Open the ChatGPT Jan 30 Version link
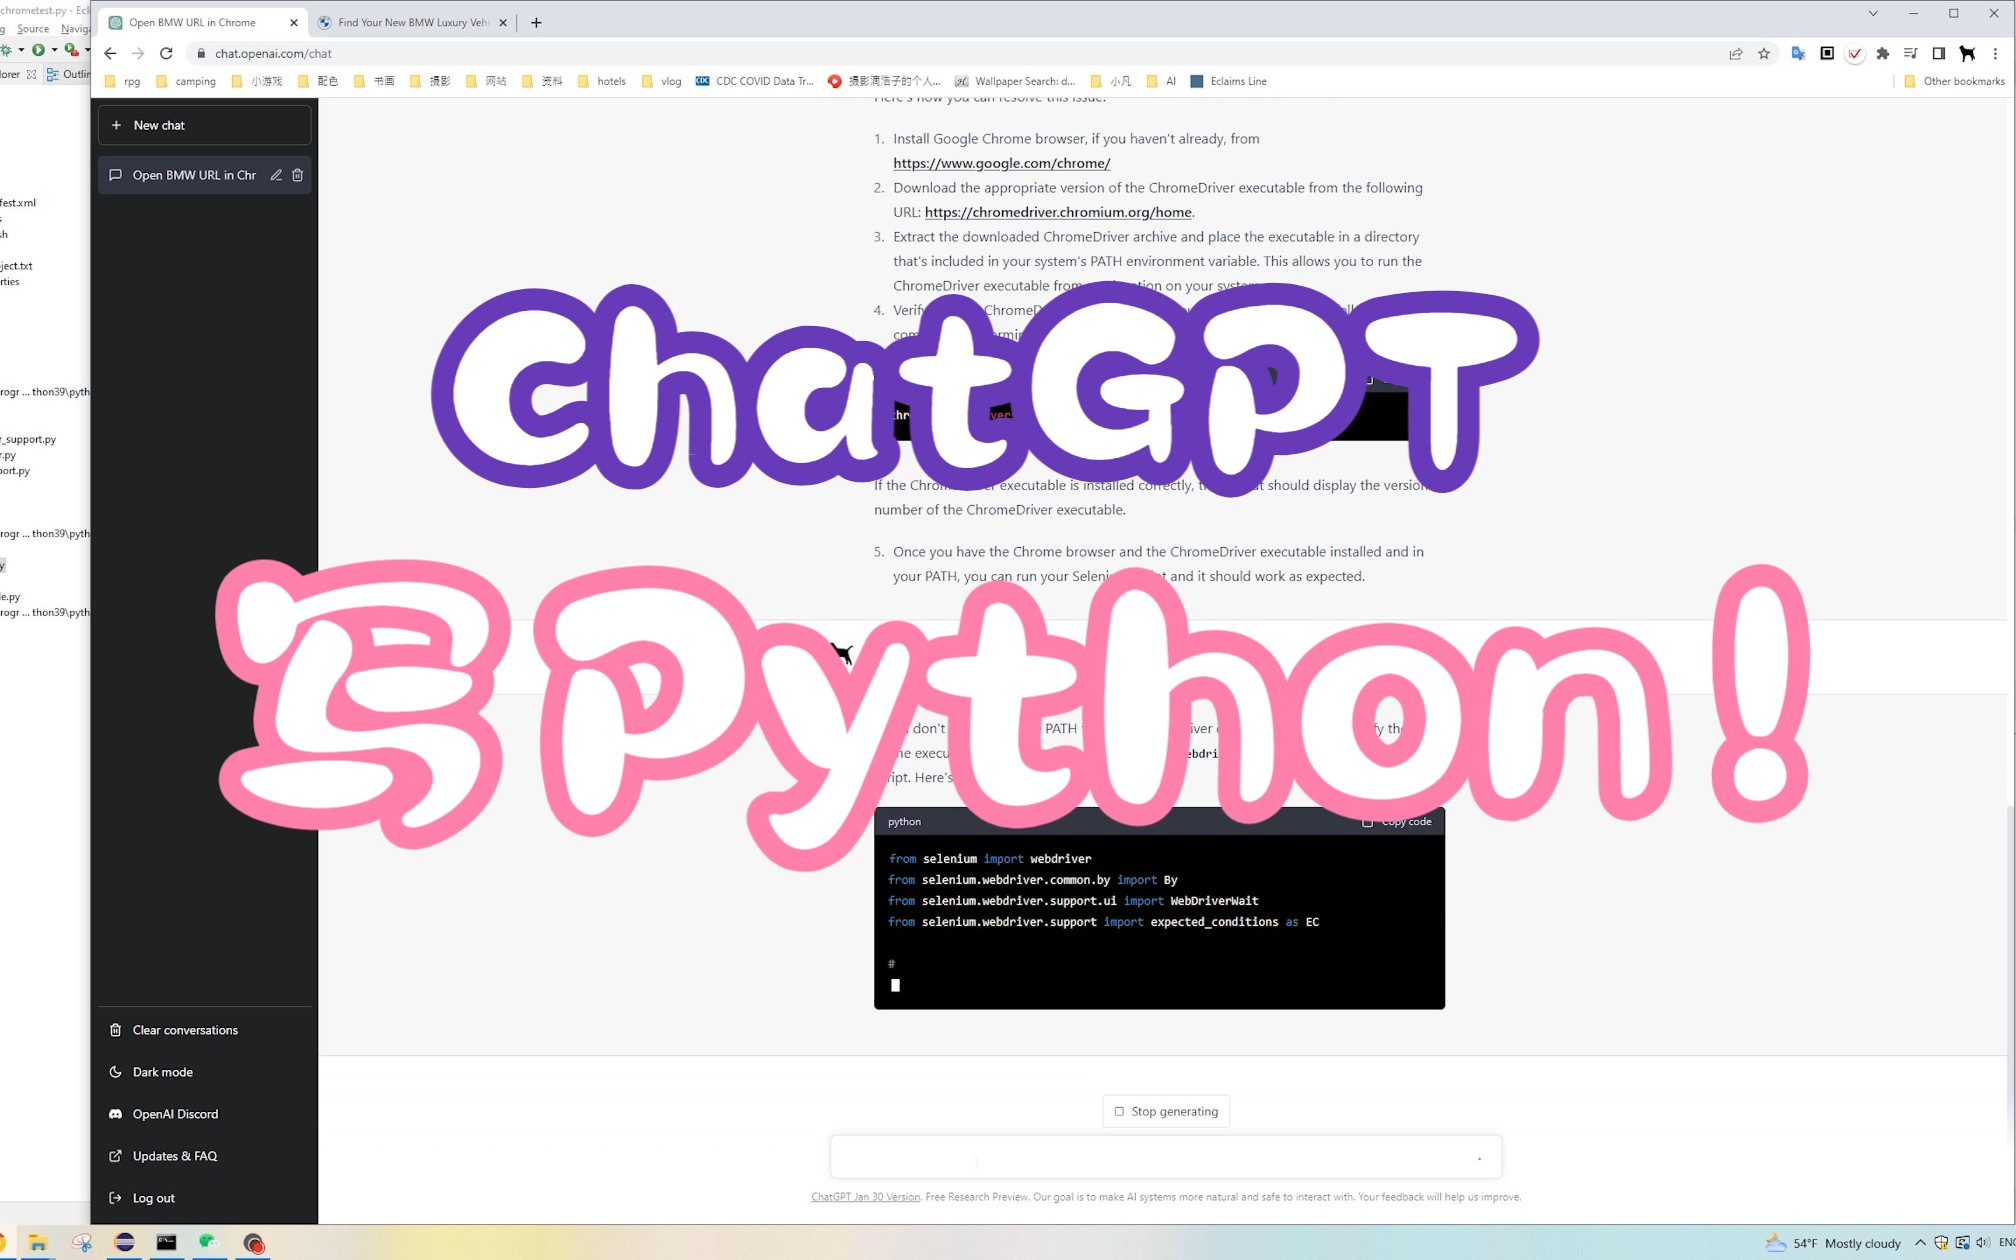Viewport: 2016px width, 1260px height. (865, 1197)
